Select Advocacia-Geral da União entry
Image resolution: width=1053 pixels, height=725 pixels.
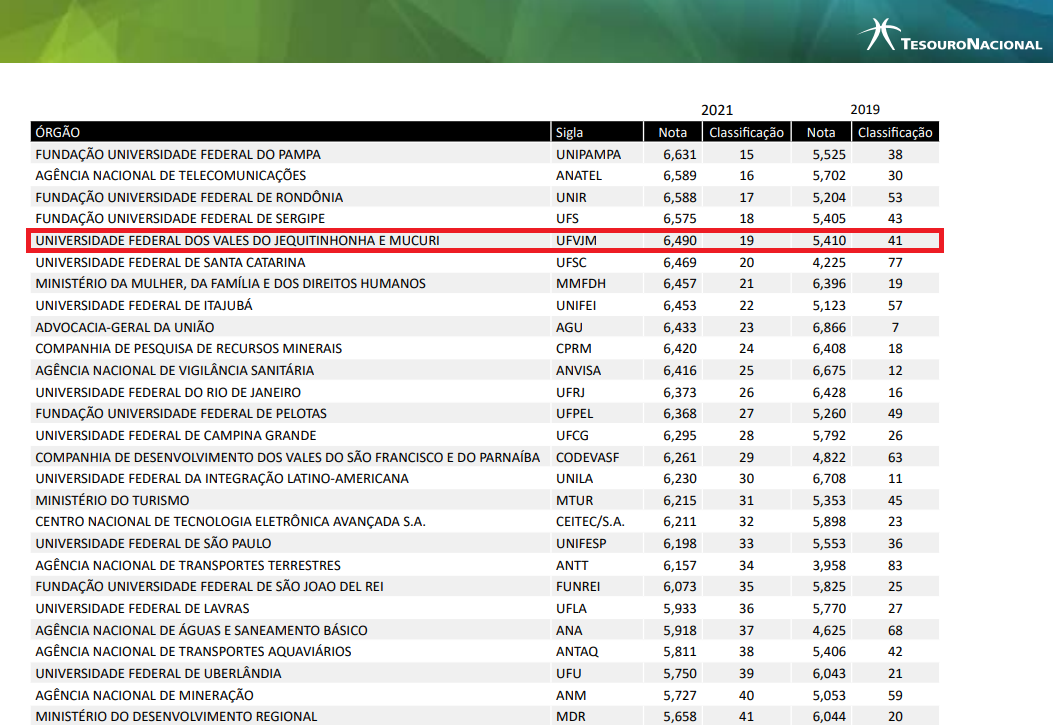[124, 327]
